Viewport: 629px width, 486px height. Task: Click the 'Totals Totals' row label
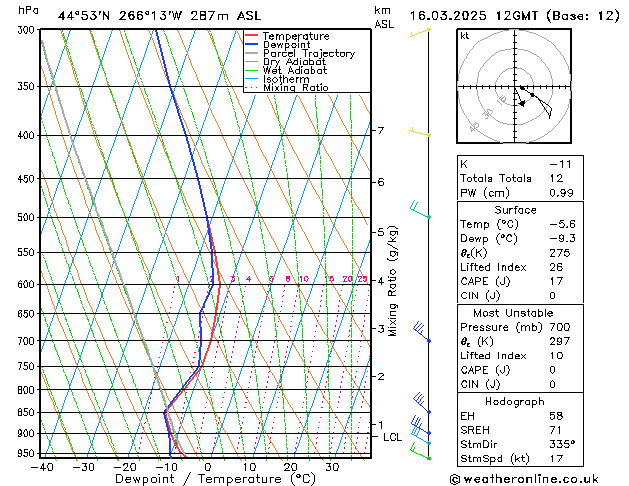click(x=496, y=178)
